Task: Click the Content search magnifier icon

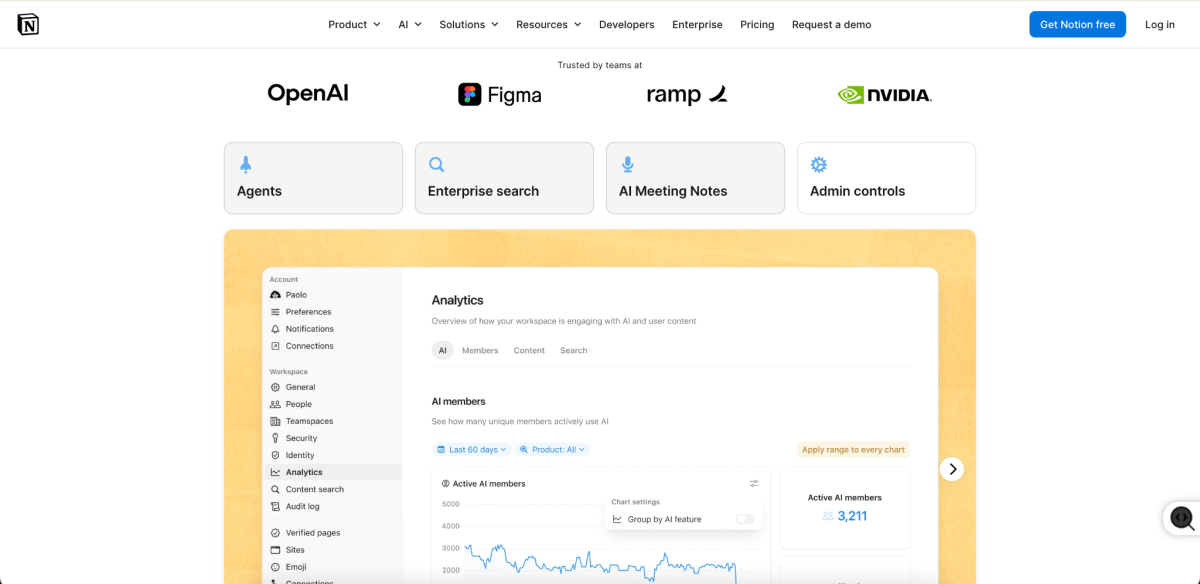Action: [x=275, y=489]
